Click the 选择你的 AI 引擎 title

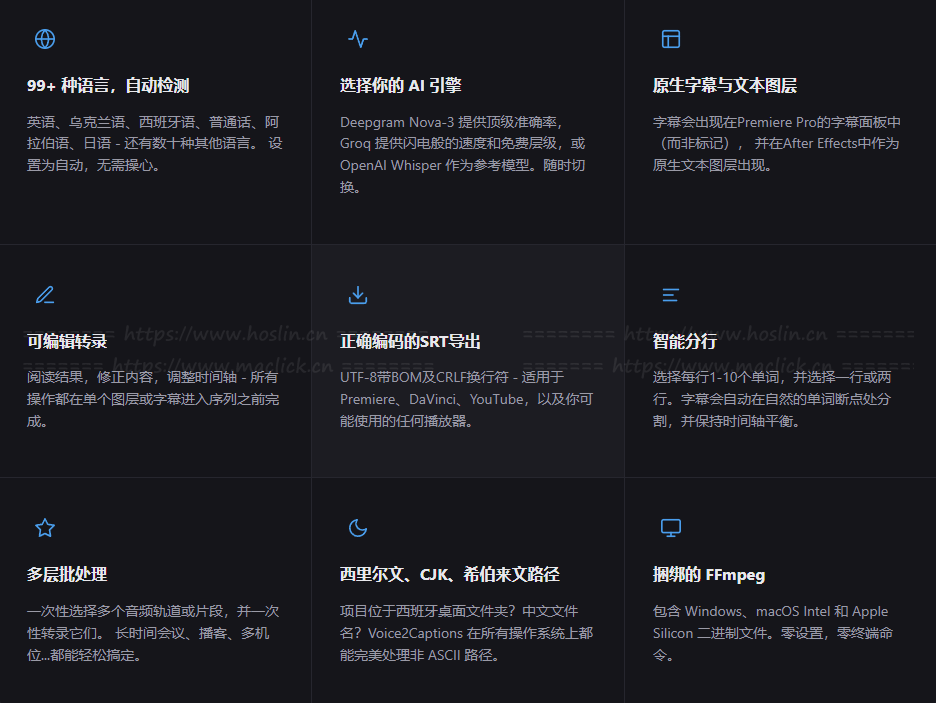[x=400, y=86]
